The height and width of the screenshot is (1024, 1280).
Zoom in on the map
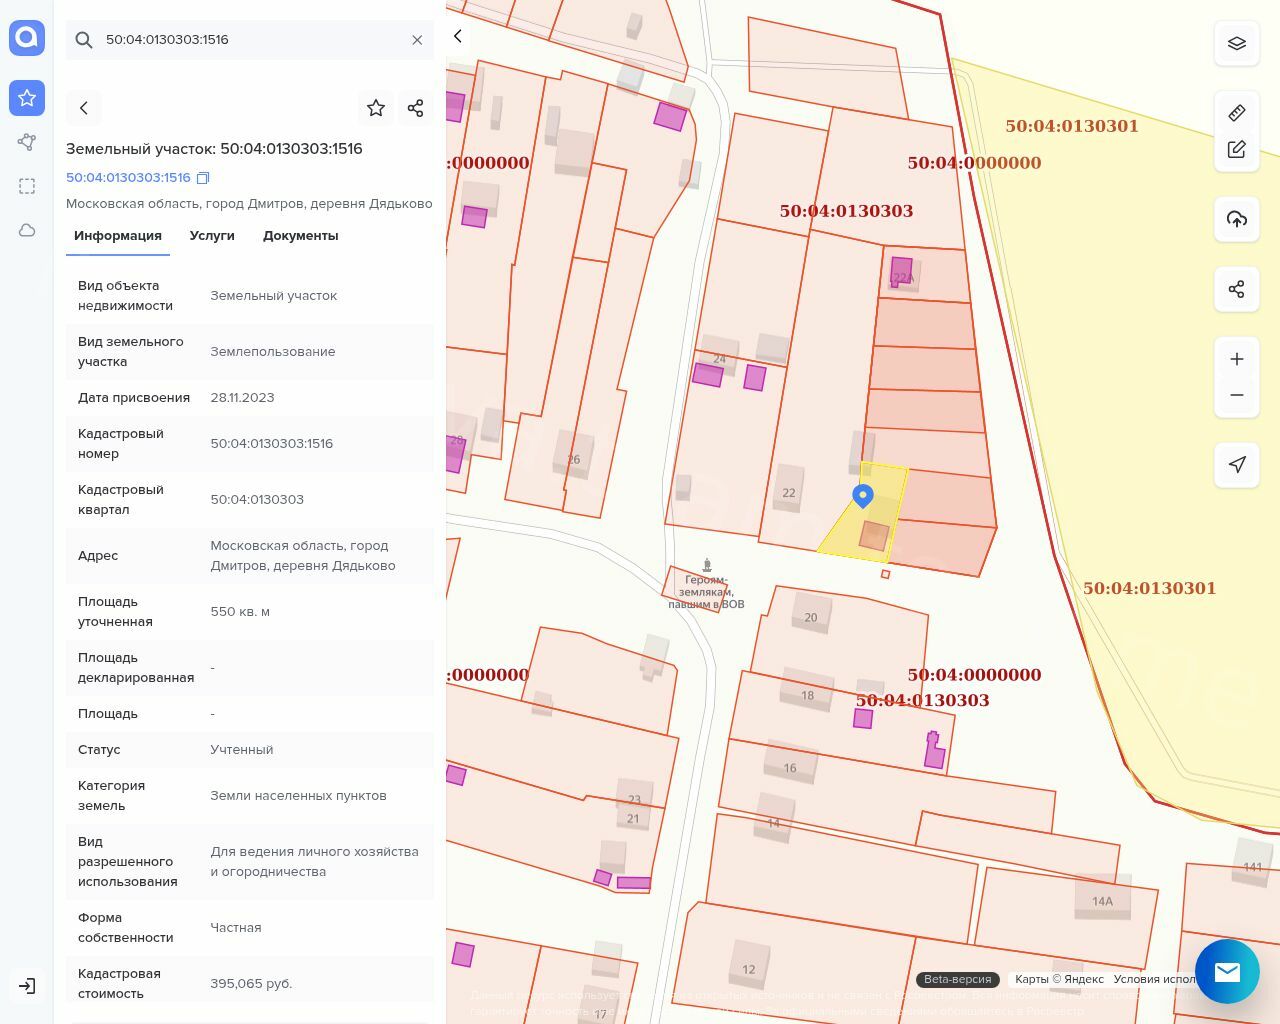pos(1236,359)
